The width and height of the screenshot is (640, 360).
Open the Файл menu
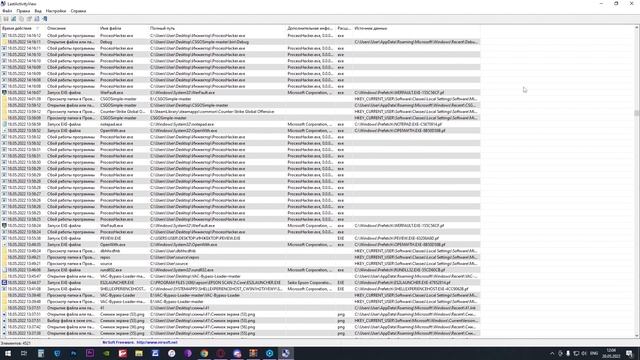pyautogui.click(x=7, y=11)
